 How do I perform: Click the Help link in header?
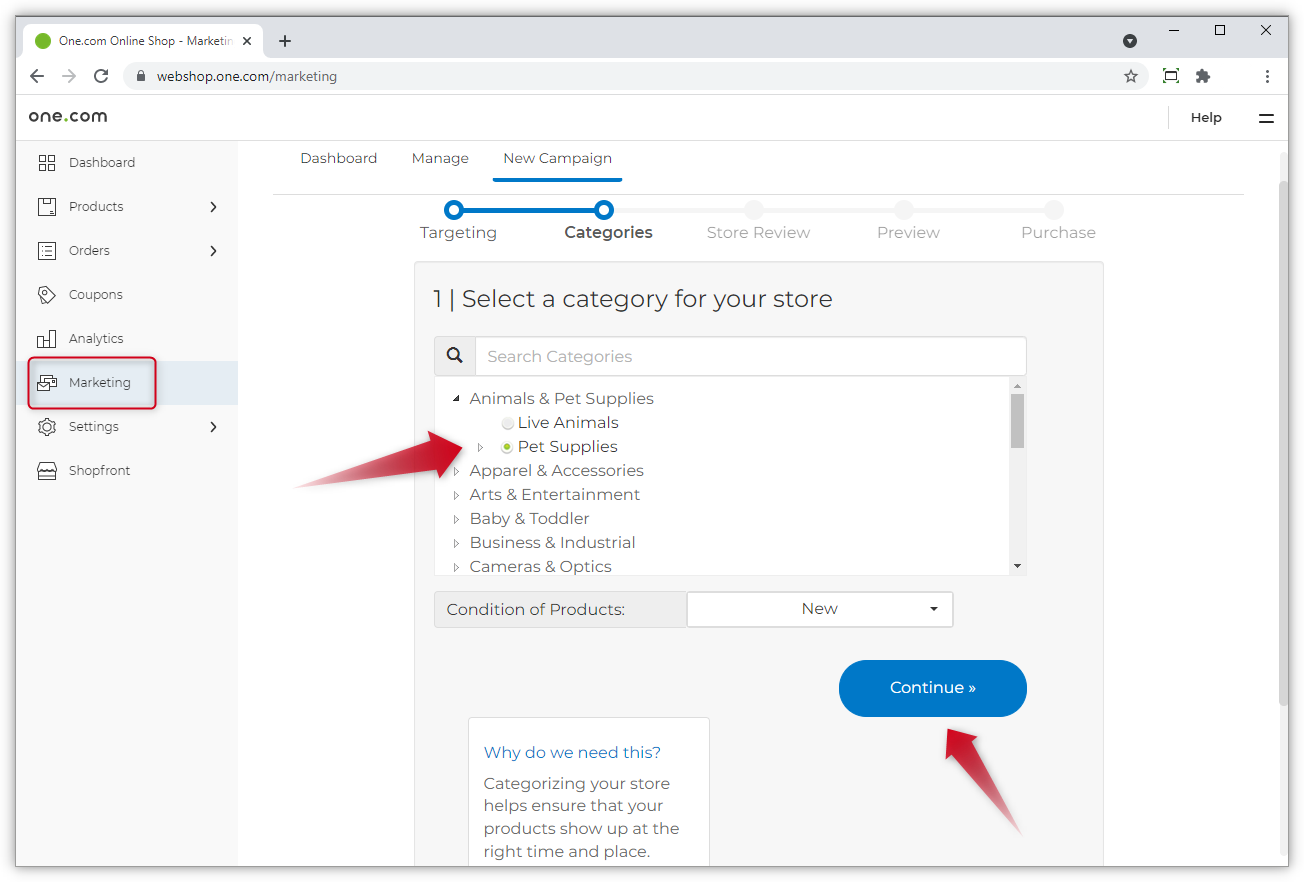click(1206, 118)
